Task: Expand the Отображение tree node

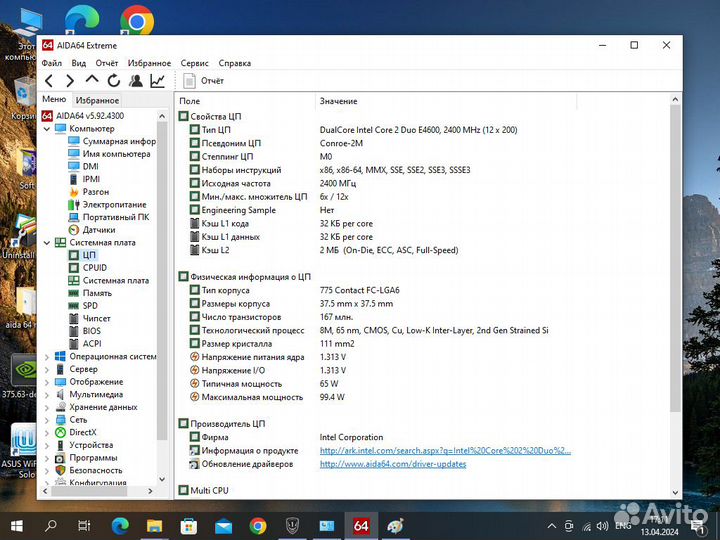Action: coord(46,382)
